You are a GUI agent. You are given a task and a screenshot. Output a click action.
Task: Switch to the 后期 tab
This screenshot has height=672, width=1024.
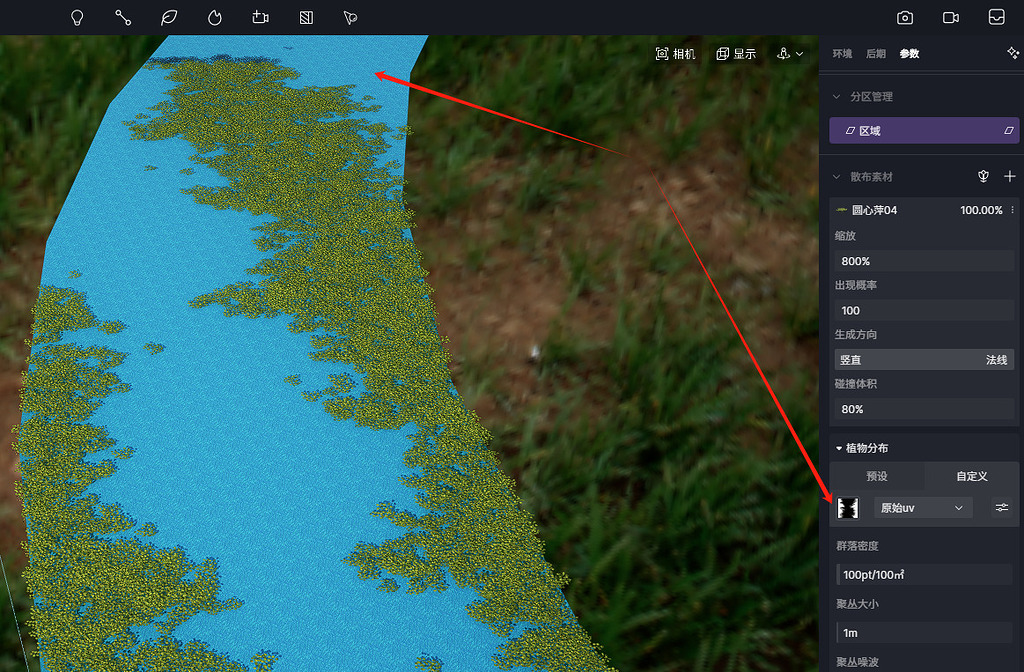tap(876, 54)
